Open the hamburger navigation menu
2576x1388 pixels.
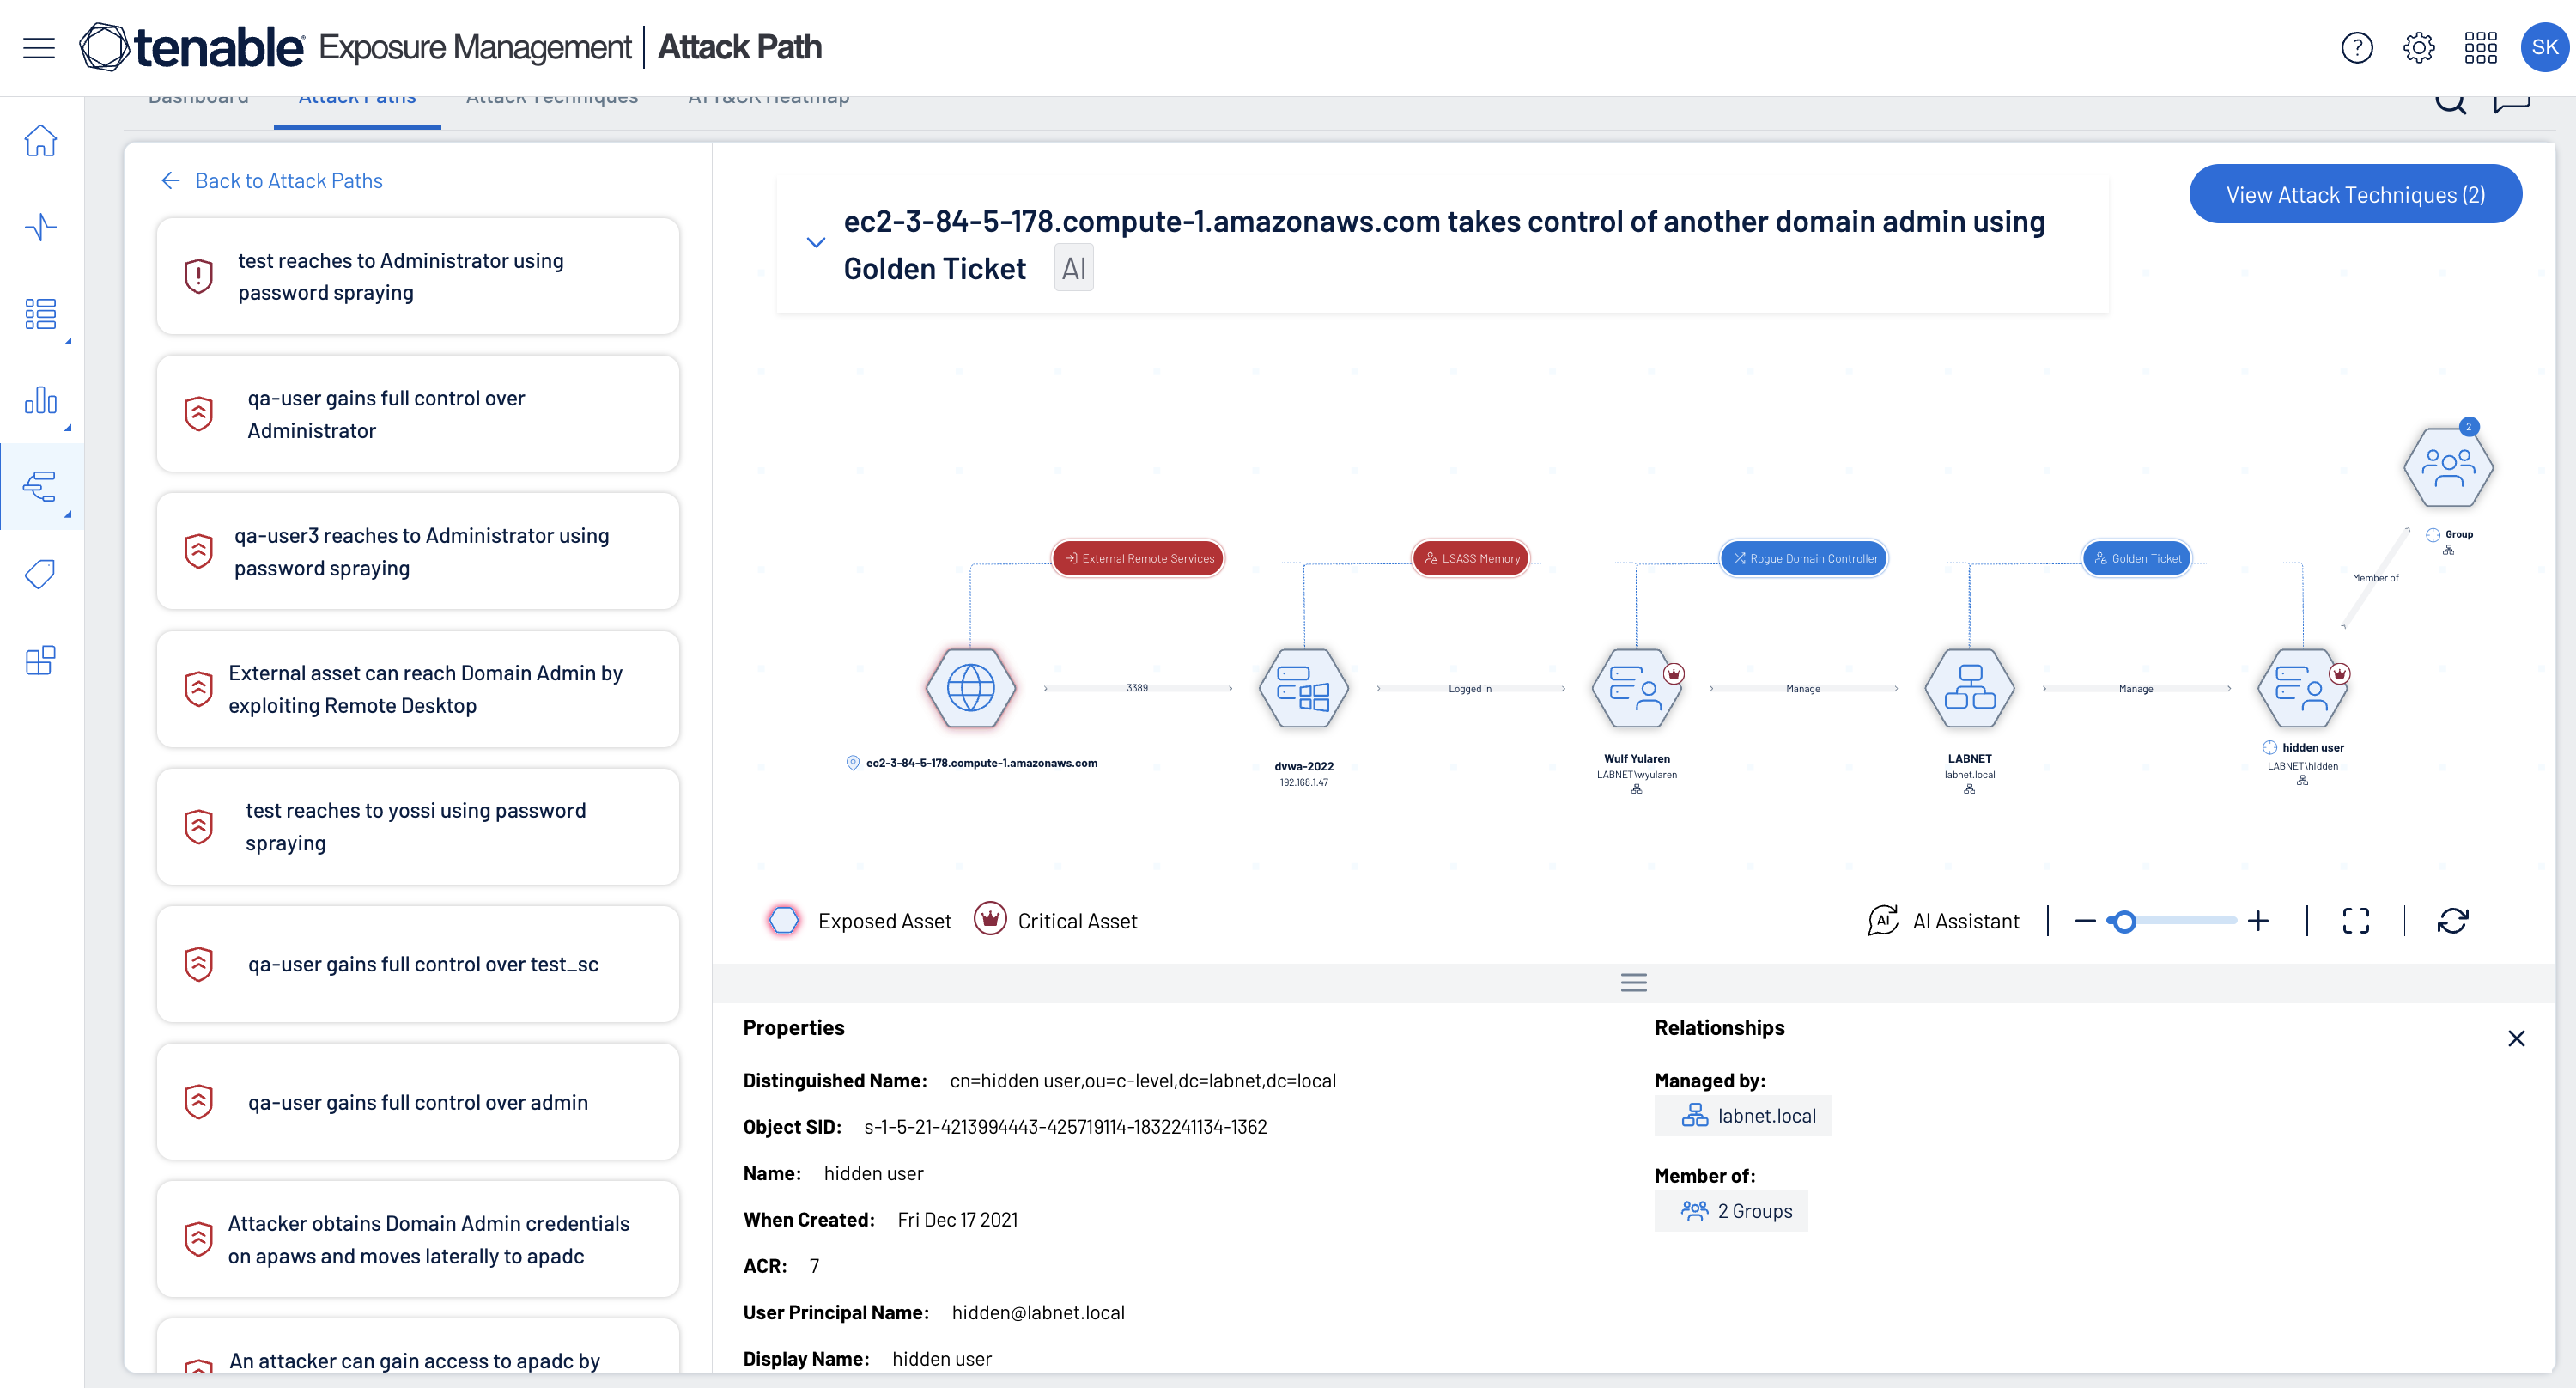(x=38, y=47)
